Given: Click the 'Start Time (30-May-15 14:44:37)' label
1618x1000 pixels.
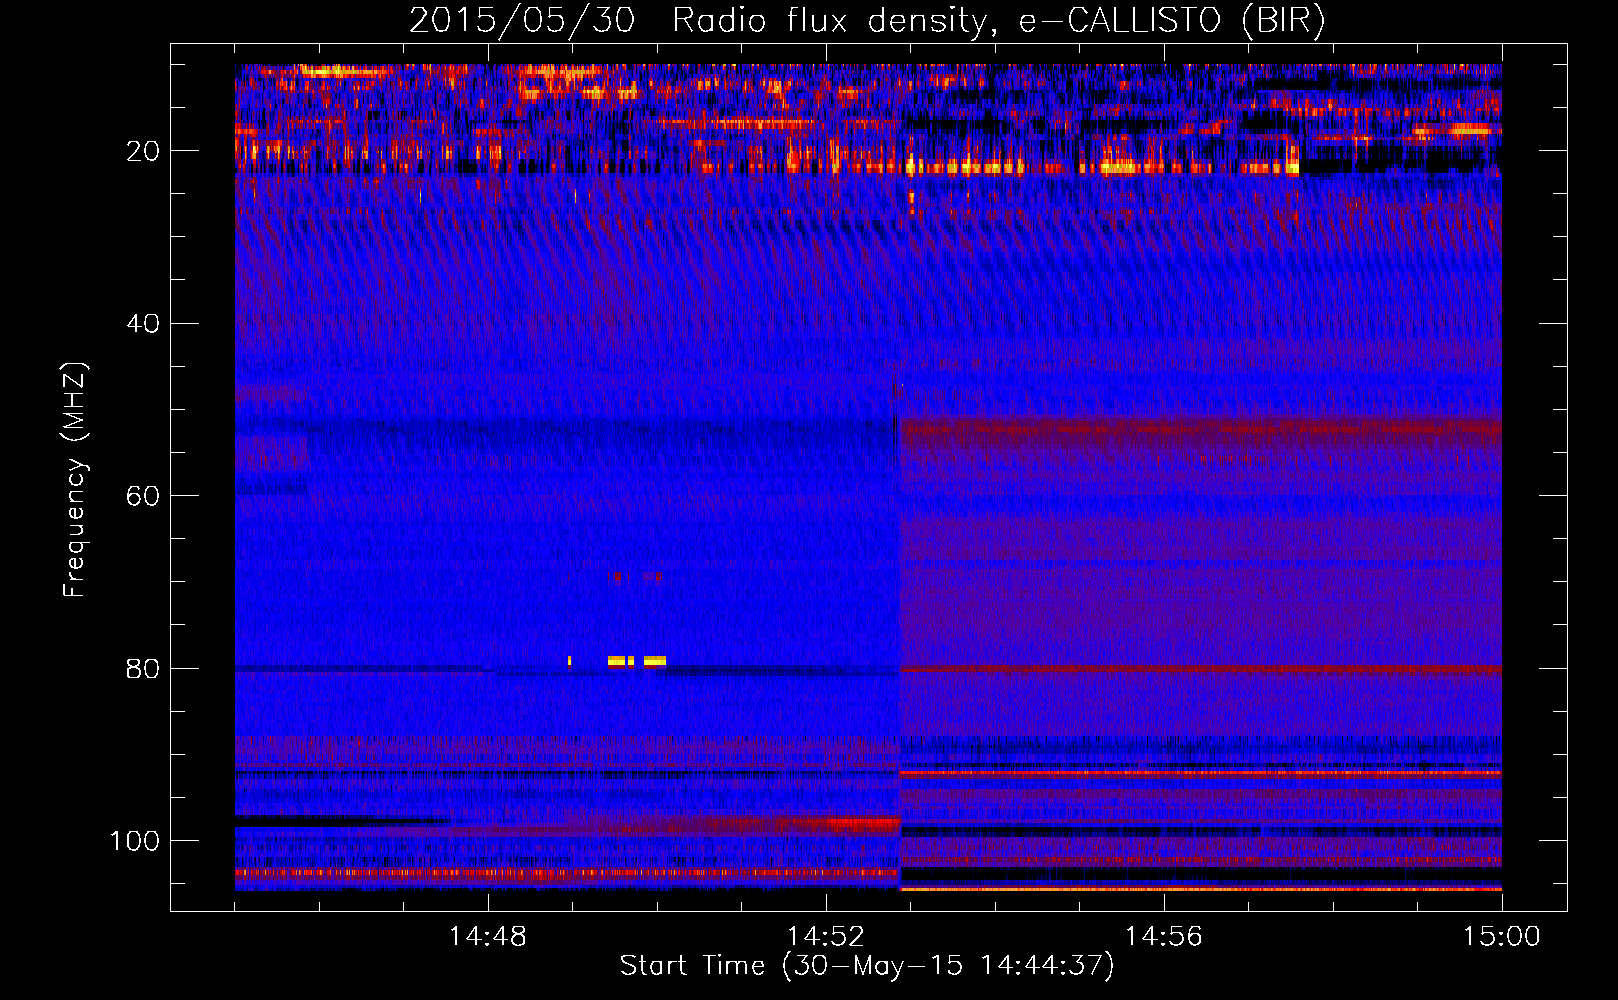Looking at the screenshot, I should [x=867, y=966].
